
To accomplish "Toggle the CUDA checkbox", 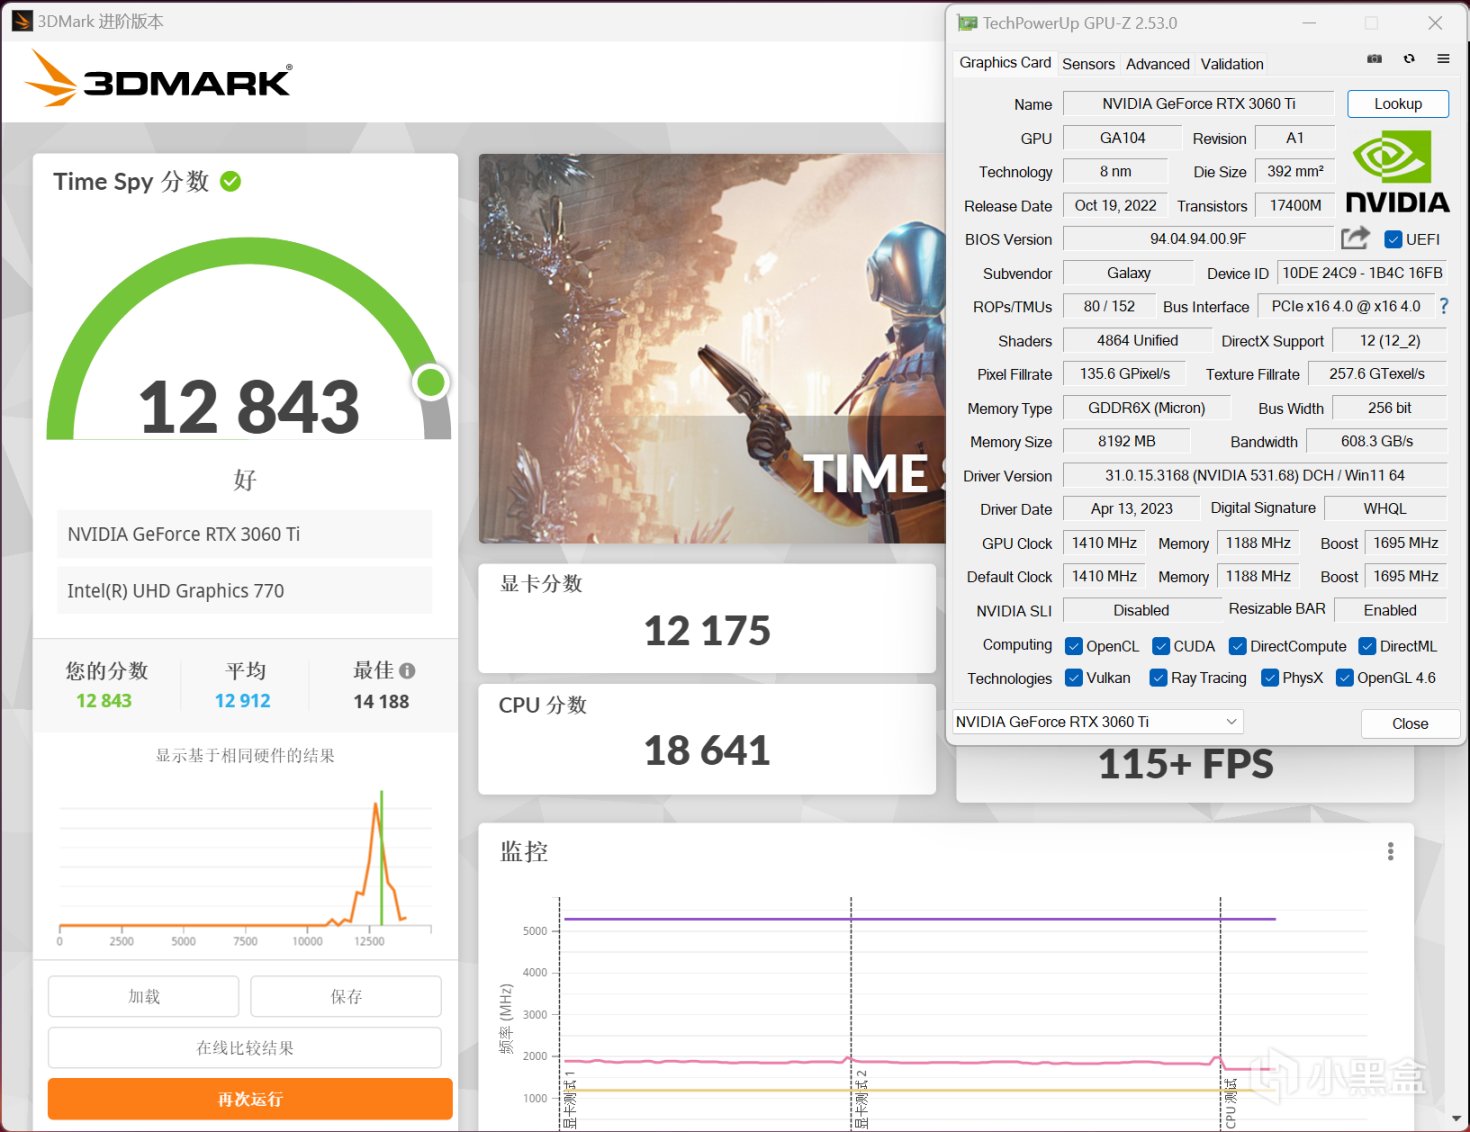I will pyautogui.click(x=1161, y=646).
